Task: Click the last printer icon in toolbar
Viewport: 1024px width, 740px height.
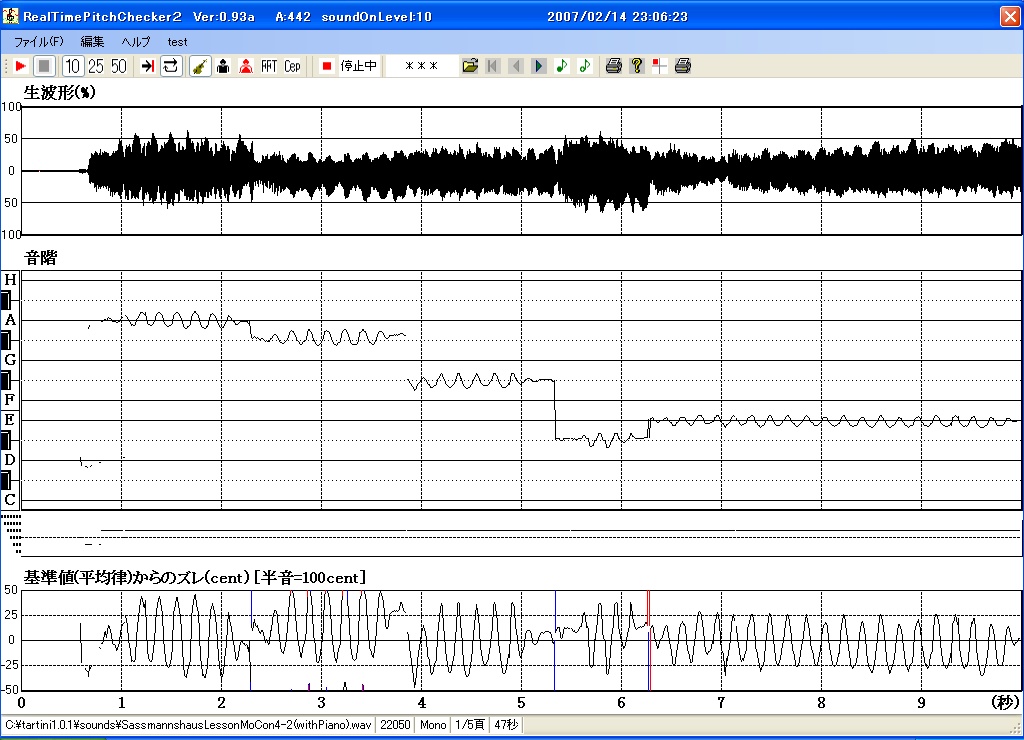Action: [x=682, y=66]
